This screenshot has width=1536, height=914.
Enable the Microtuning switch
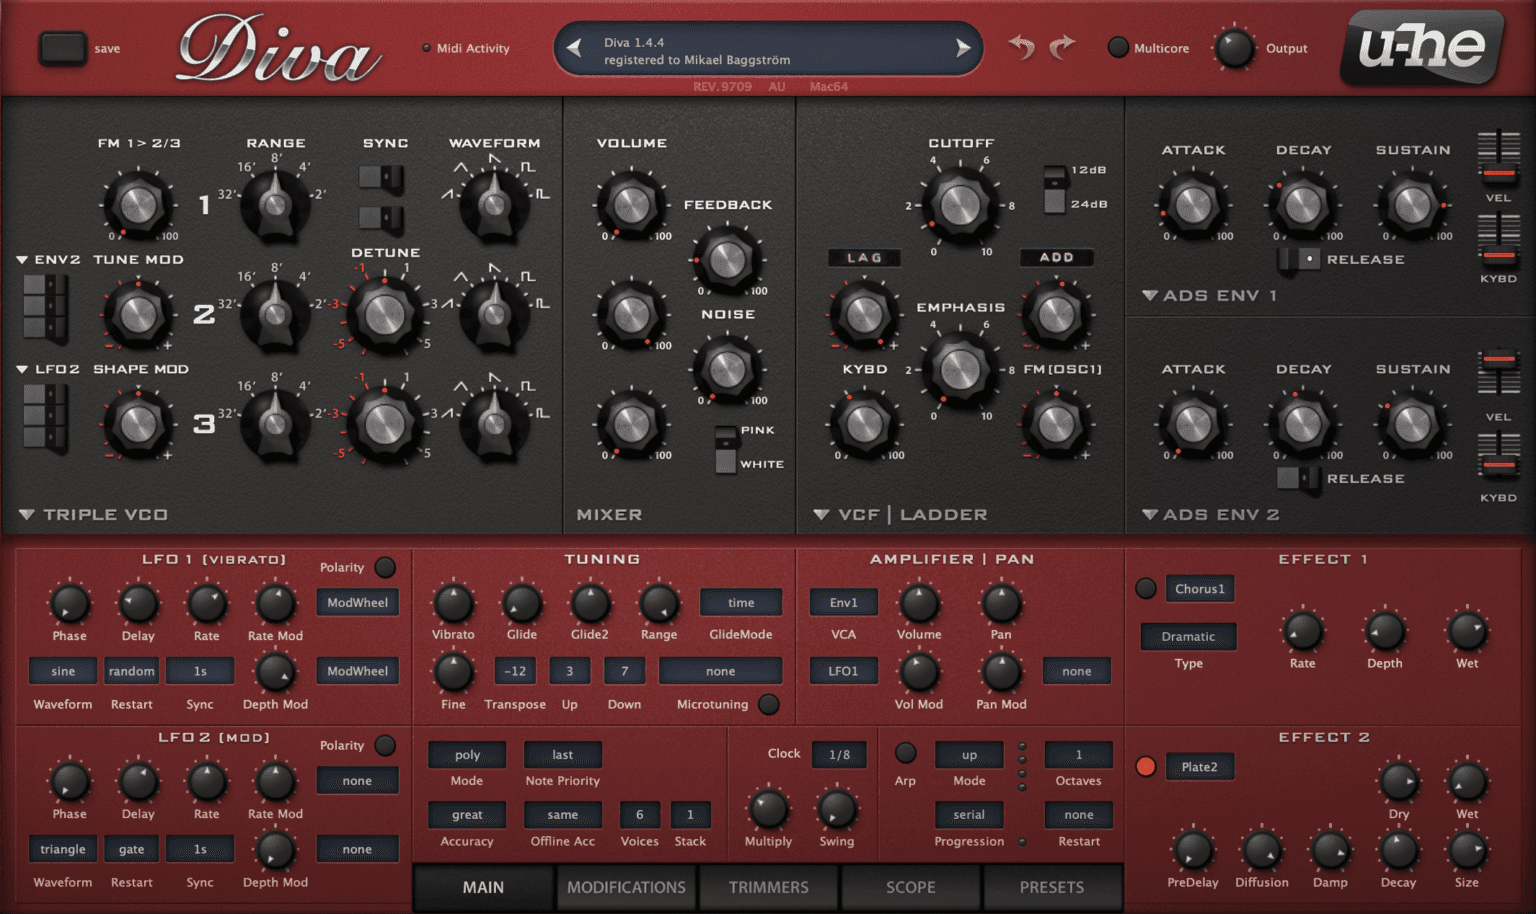(768, 704)
